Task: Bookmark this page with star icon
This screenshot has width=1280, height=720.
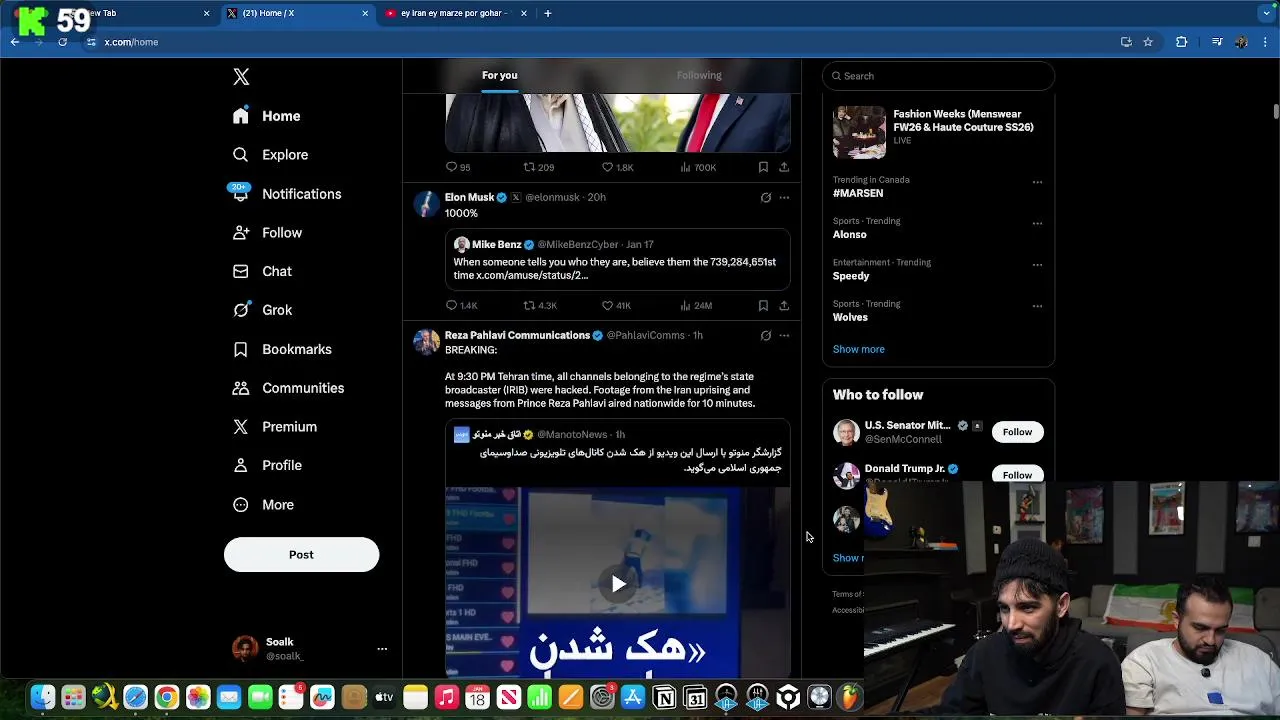Action: (1148, 42)
